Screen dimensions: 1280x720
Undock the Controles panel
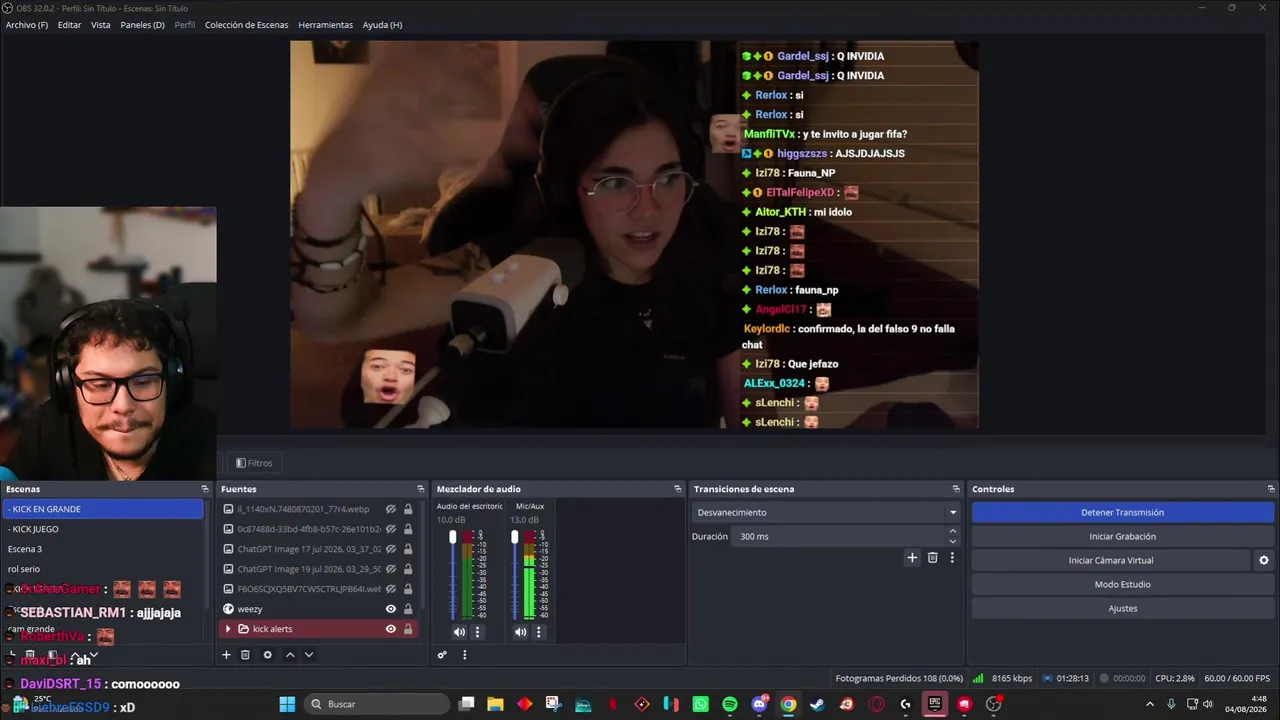(x=1271, y=489)
